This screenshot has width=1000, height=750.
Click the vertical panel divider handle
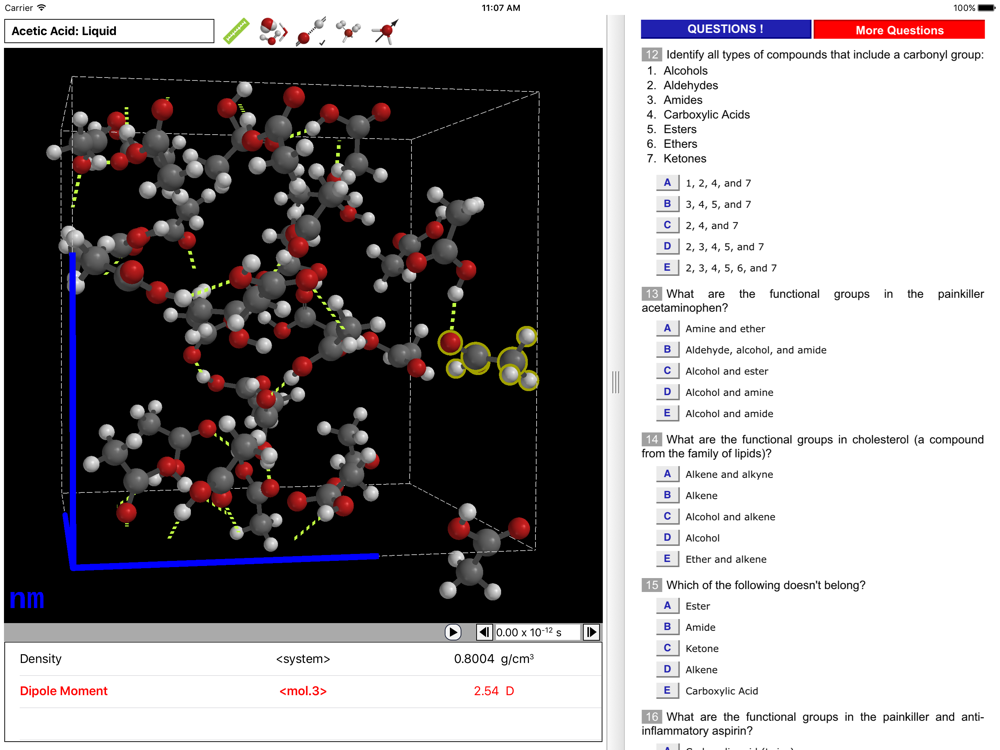click(615, 381)
